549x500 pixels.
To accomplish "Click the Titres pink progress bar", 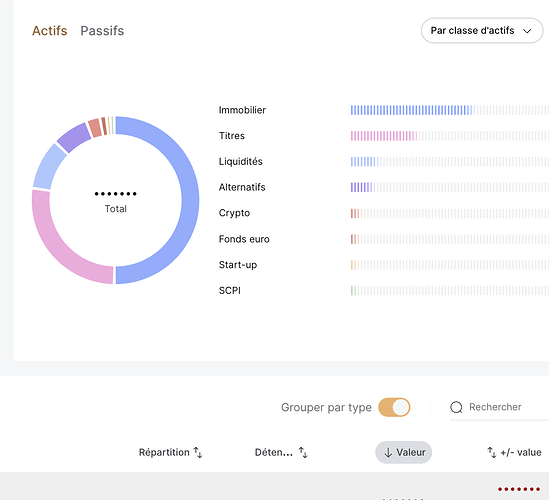I will tap(384, 136).
